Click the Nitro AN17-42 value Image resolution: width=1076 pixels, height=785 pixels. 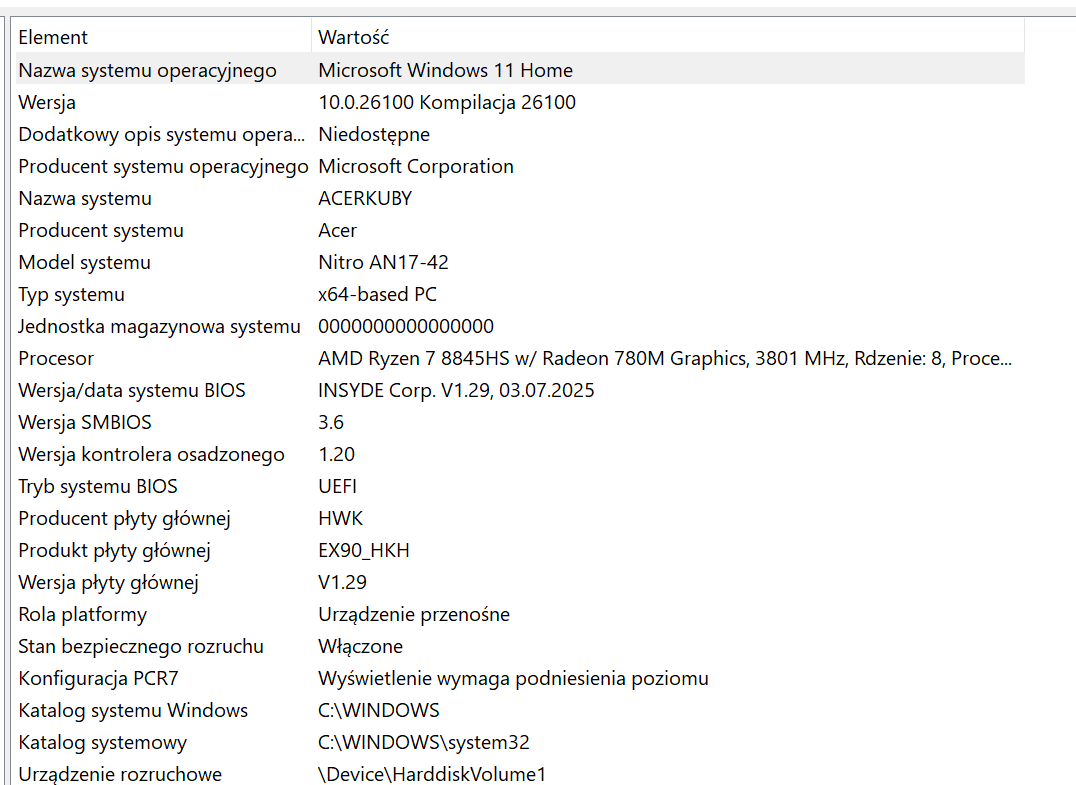[384, 262]
